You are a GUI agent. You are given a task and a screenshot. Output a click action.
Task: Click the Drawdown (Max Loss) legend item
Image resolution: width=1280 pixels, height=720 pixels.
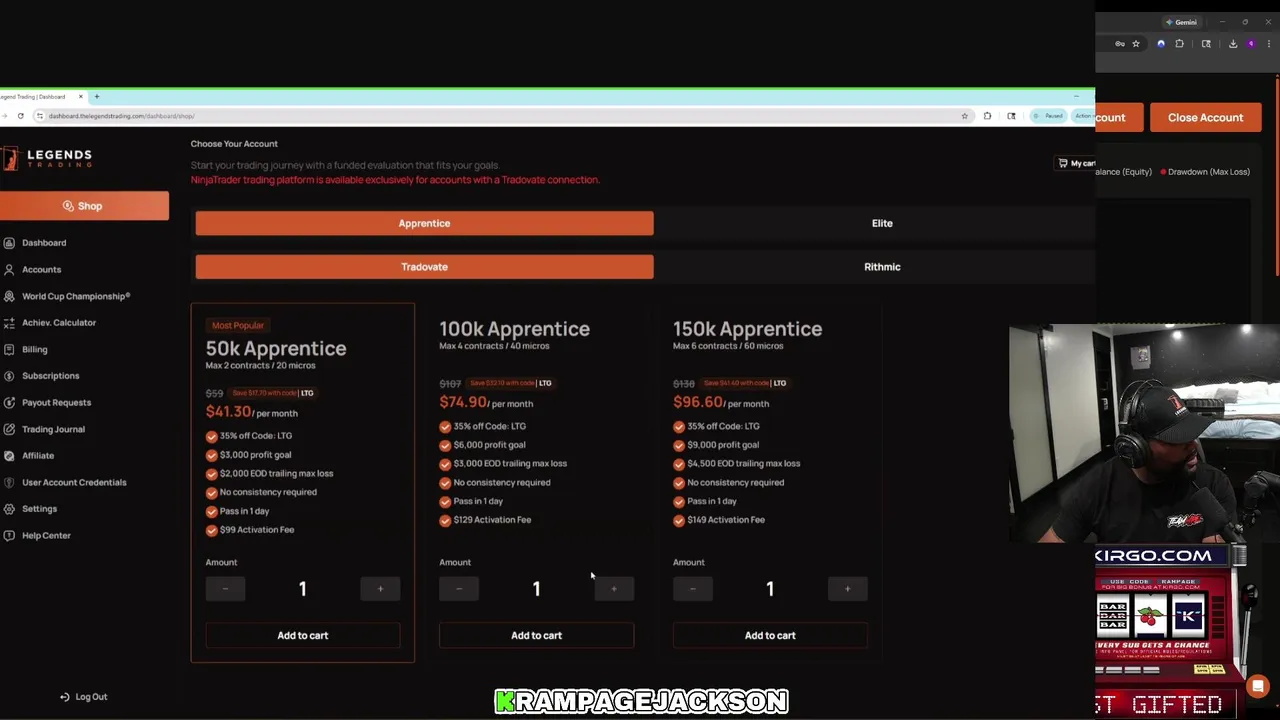(1205, 172)
